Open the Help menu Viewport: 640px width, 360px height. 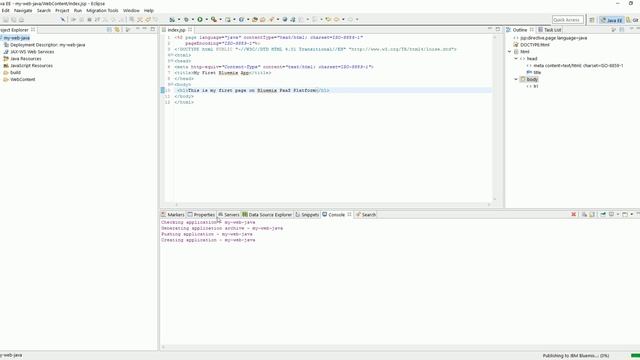[x=149, y=11]
